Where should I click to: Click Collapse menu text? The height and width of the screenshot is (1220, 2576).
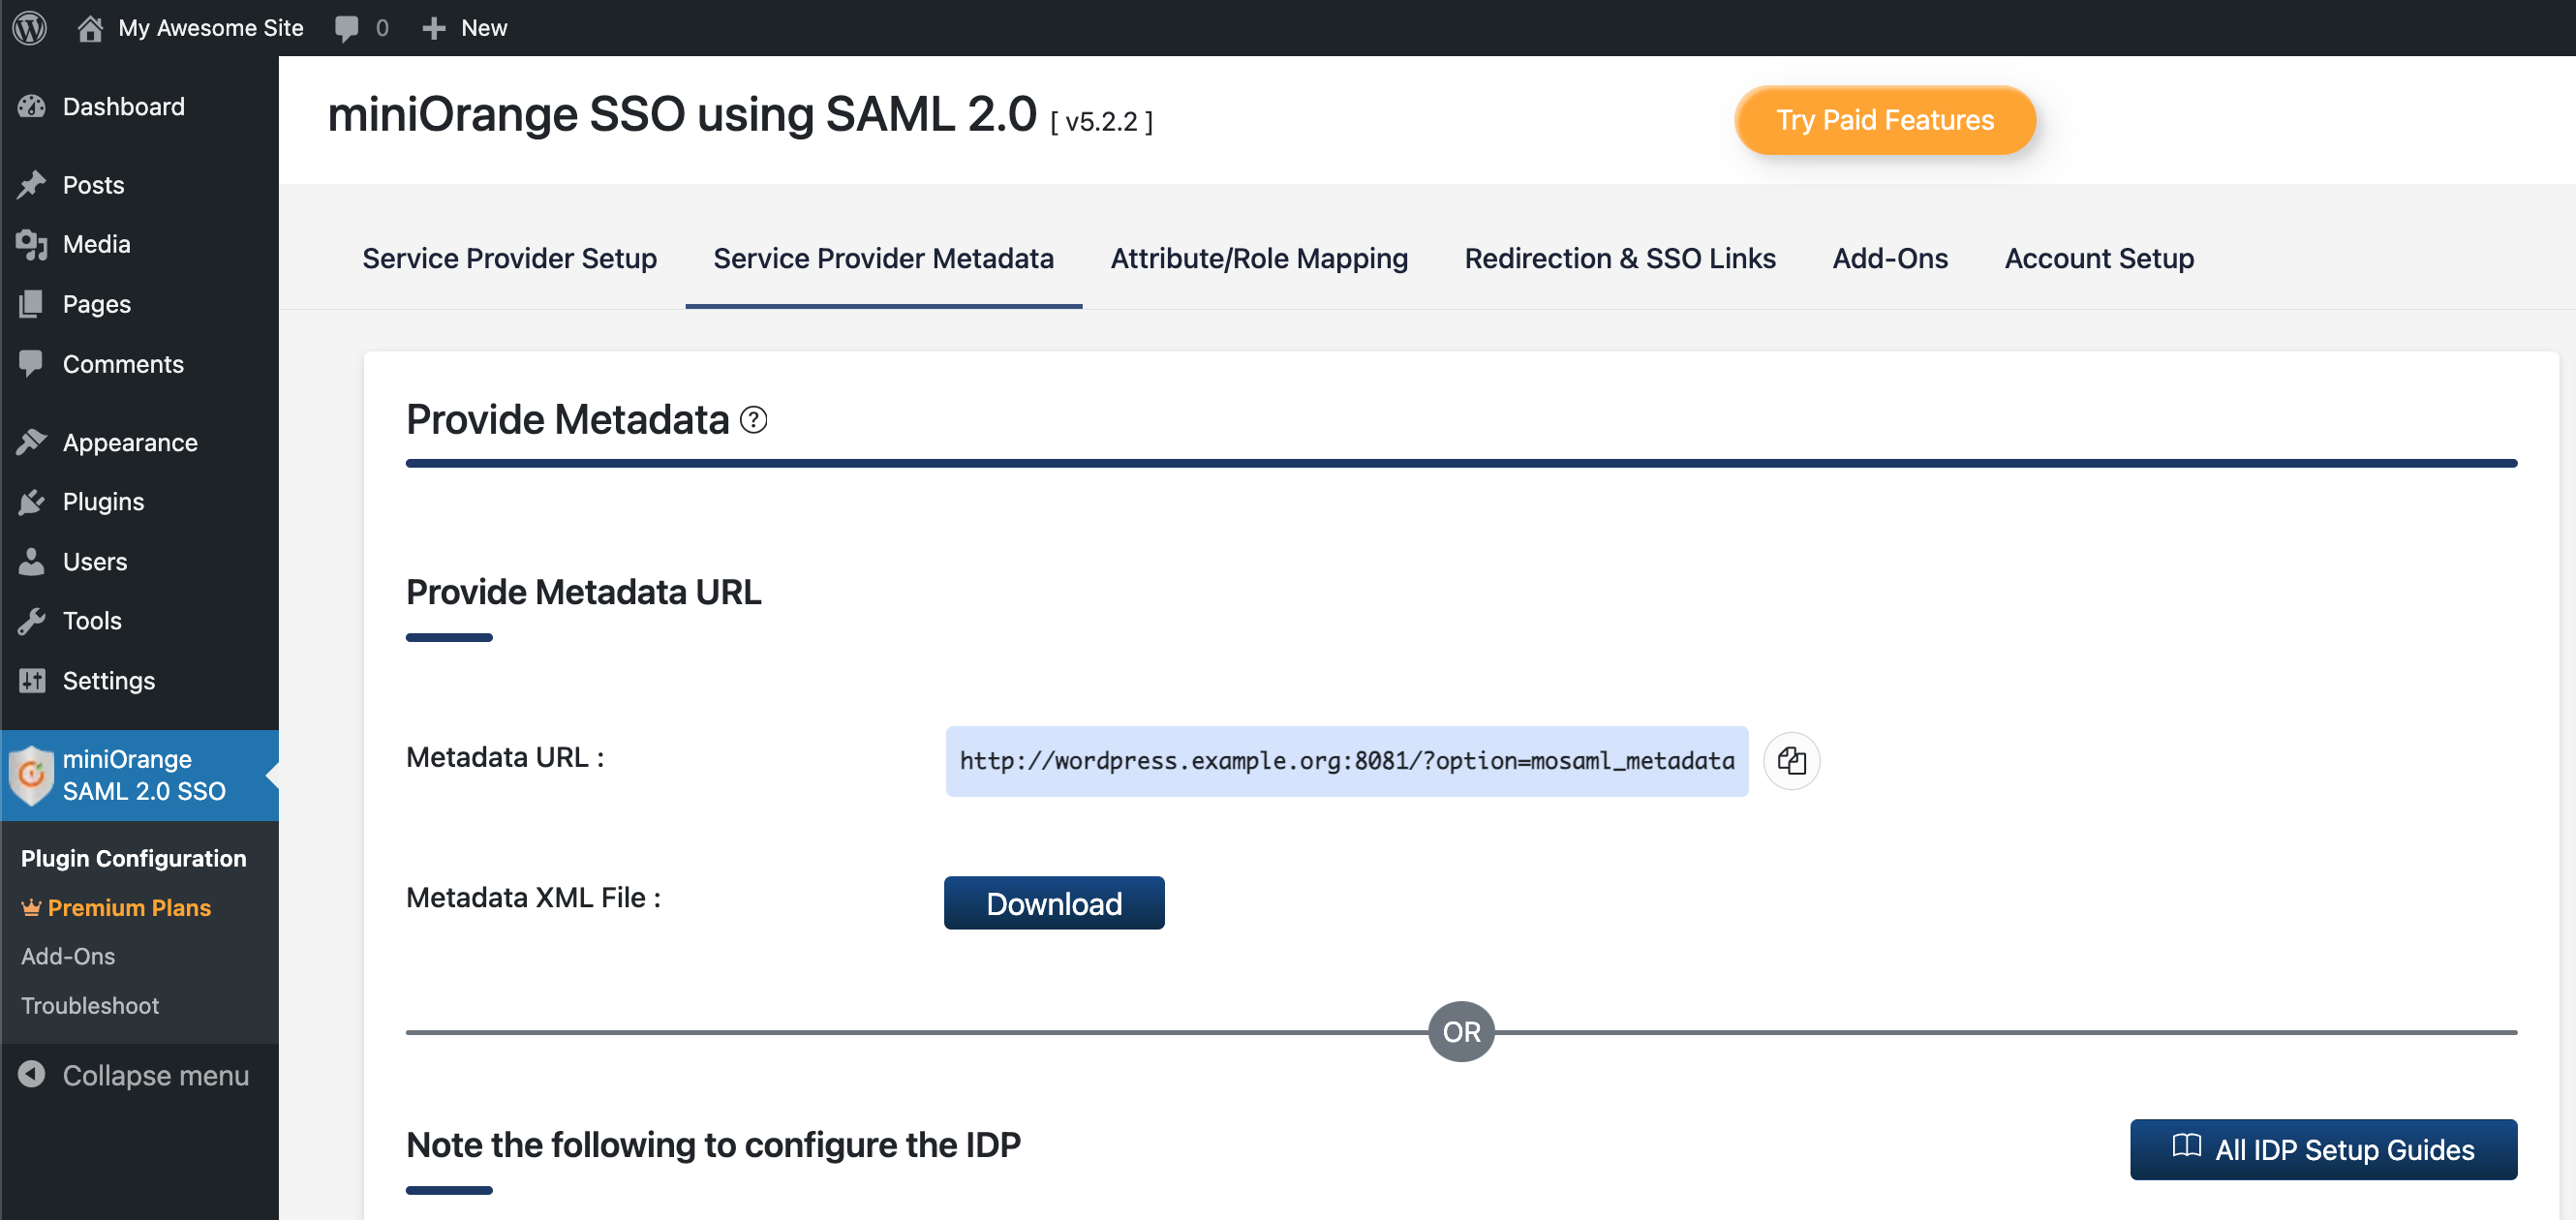[156, 1075]
